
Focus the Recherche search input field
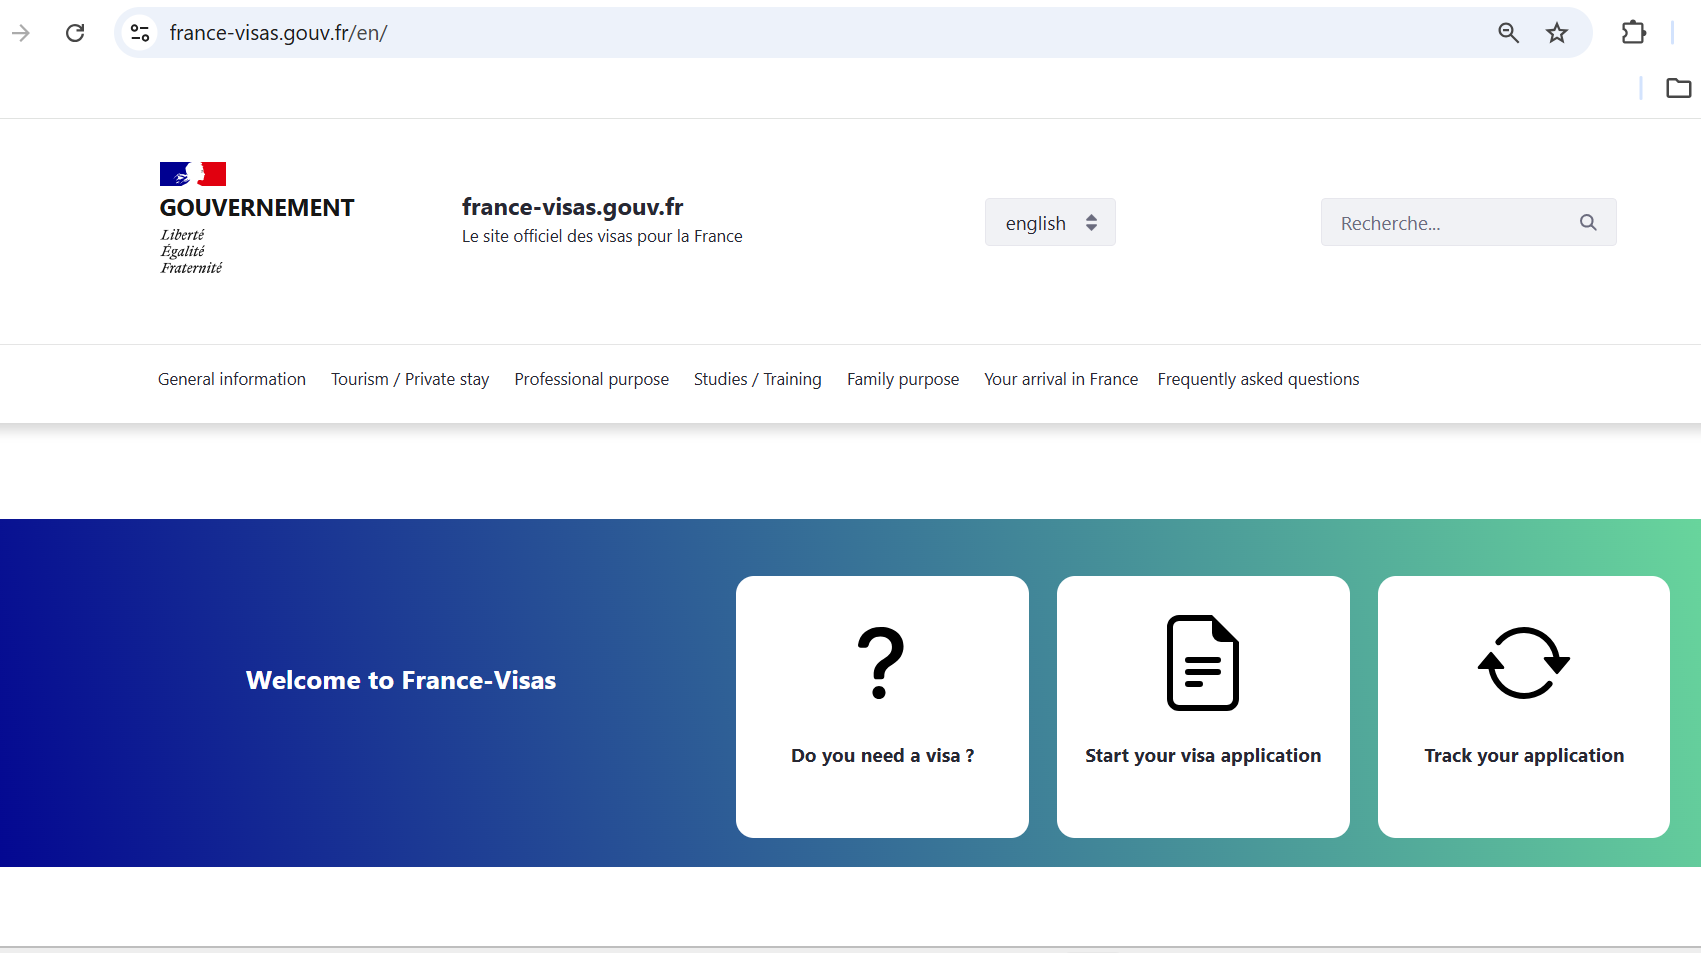coord(1450,222)
